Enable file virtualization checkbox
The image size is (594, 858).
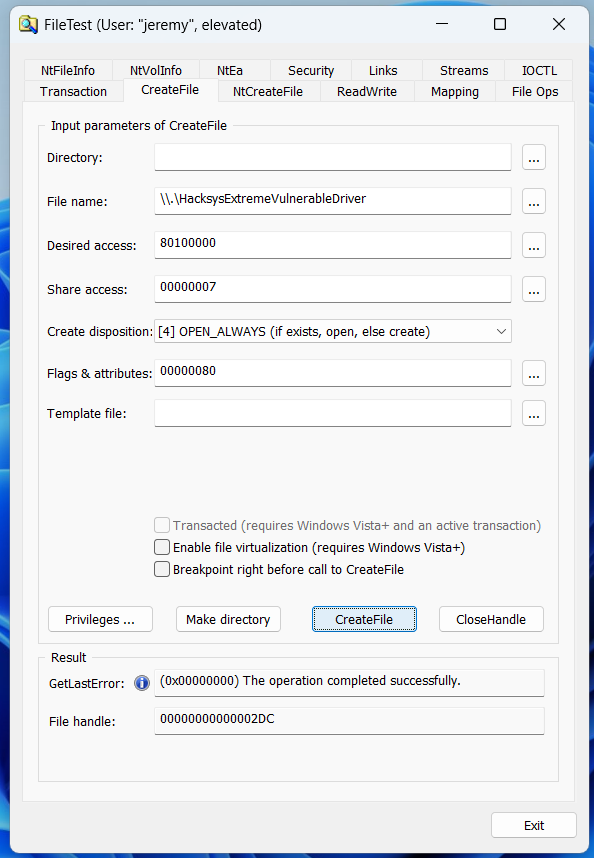click(162, 547)
